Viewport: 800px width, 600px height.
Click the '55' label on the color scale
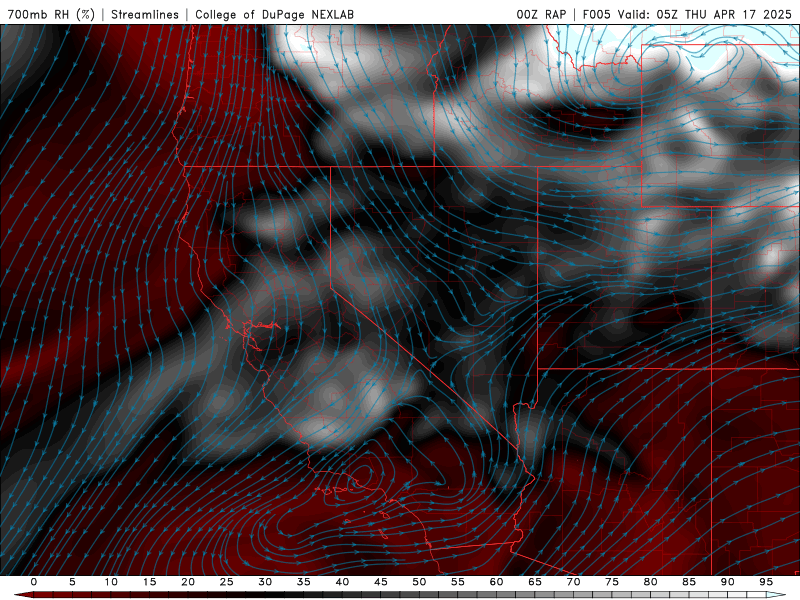pyautogui.click(x=458, y=582)
